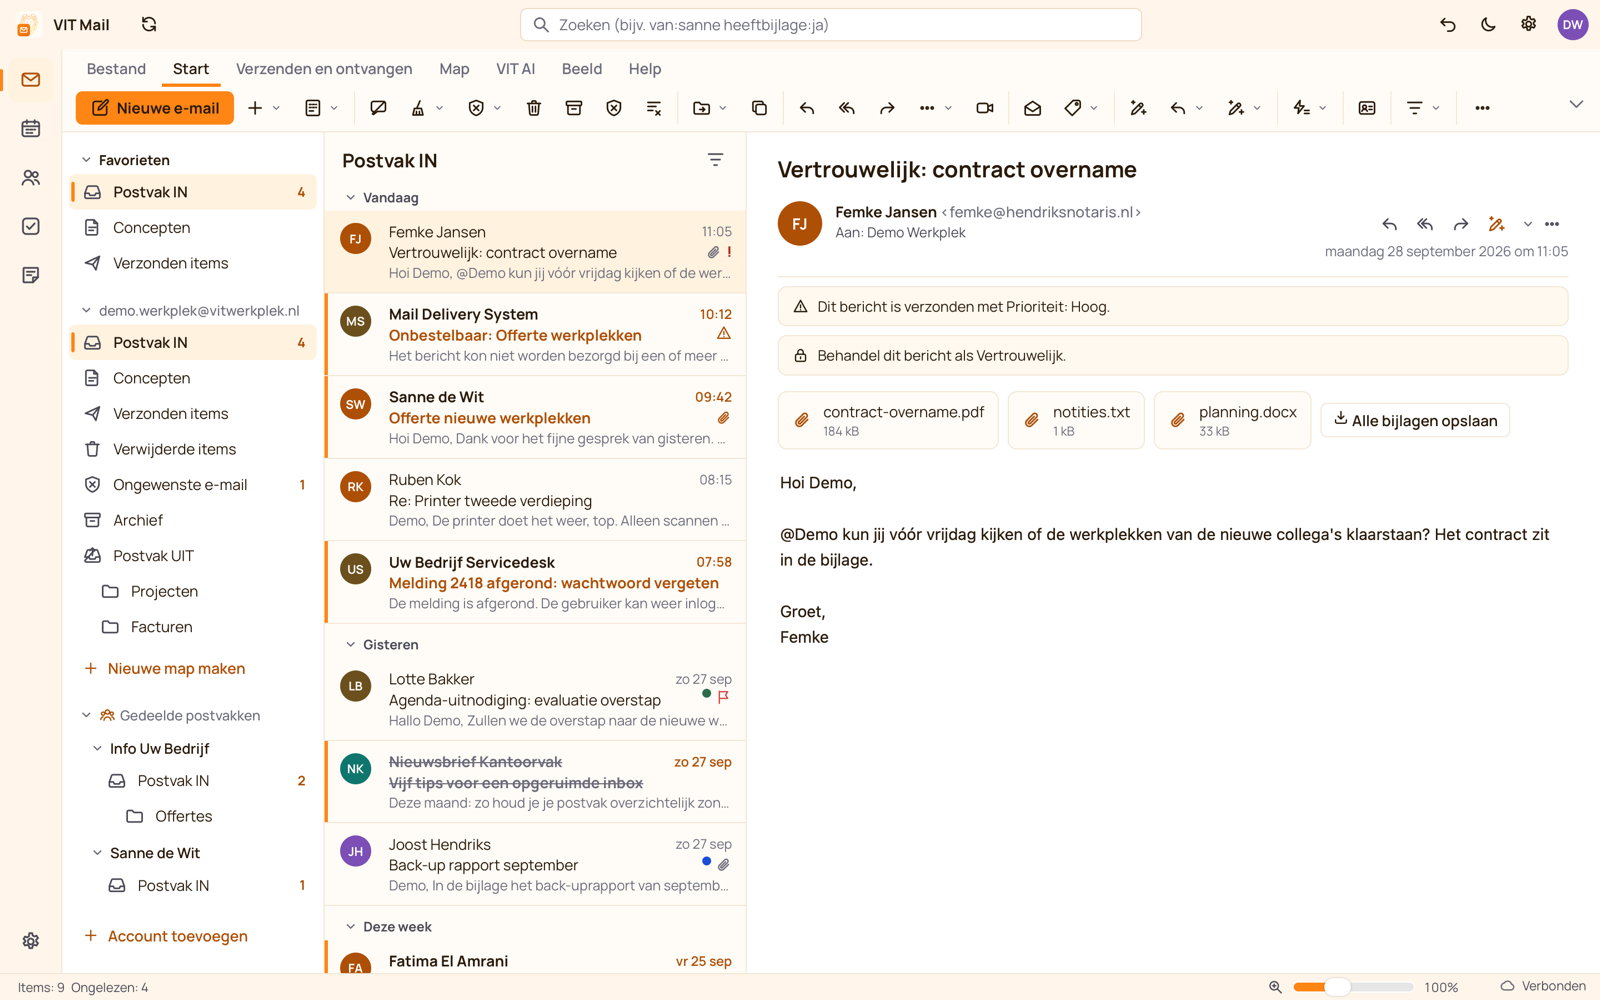Open the Bestand menu
Screen dimensions: 1600x1000
(116, 69)
